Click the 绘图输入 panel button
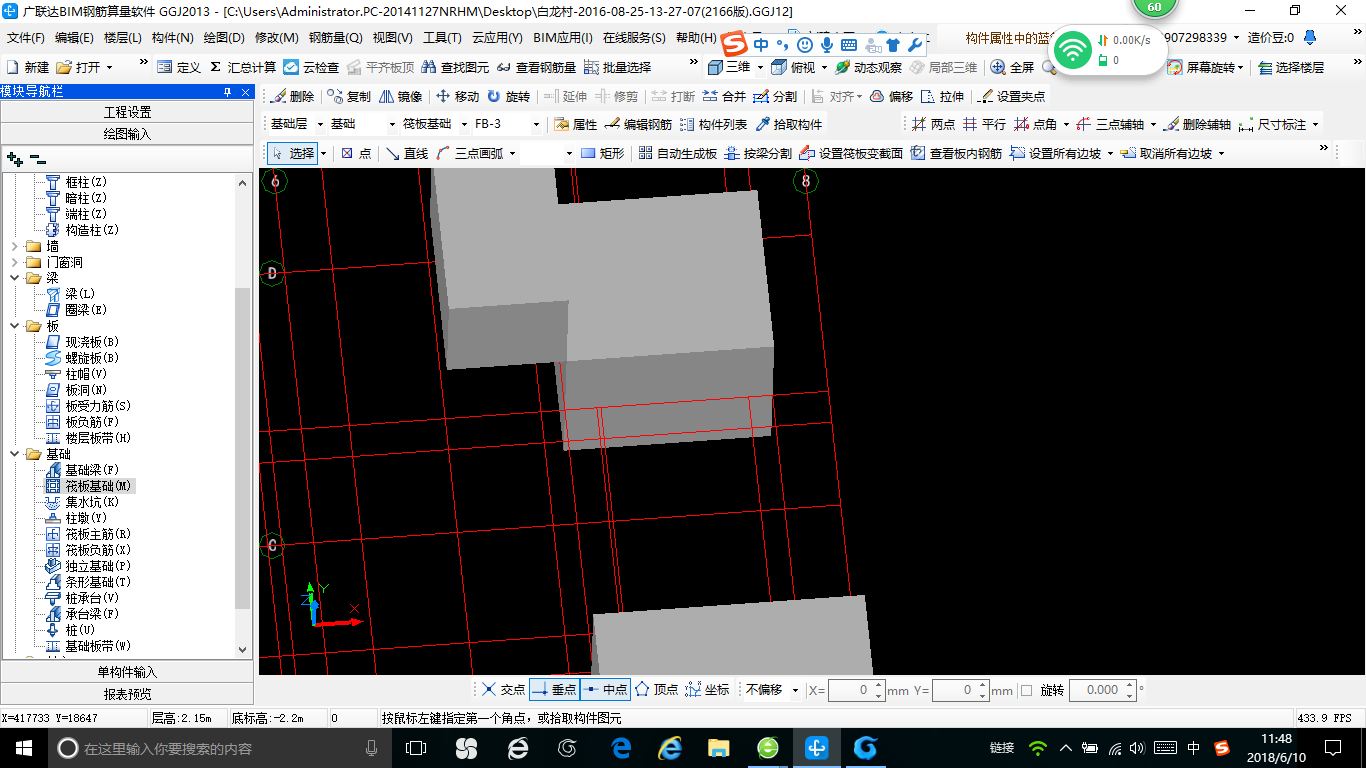The image size is (1366, 768). click(127, 133)
